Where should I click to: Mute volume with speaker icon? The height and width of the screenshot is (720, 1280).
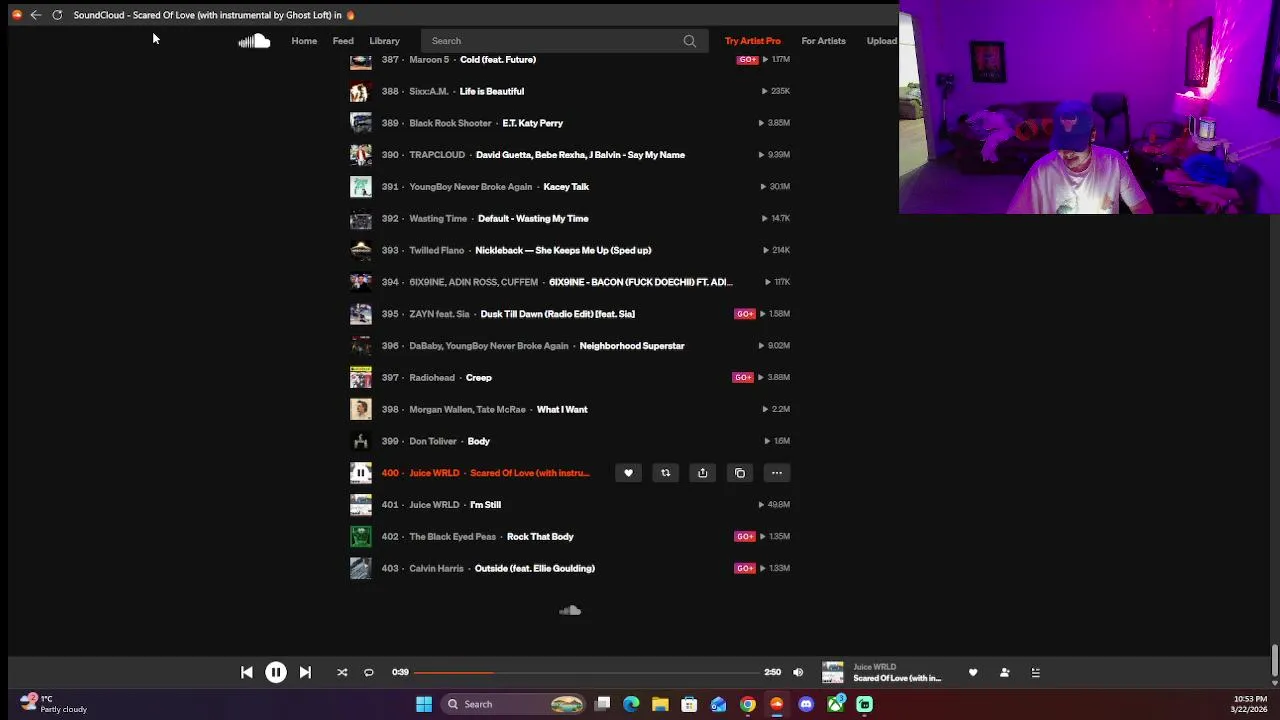798,673
